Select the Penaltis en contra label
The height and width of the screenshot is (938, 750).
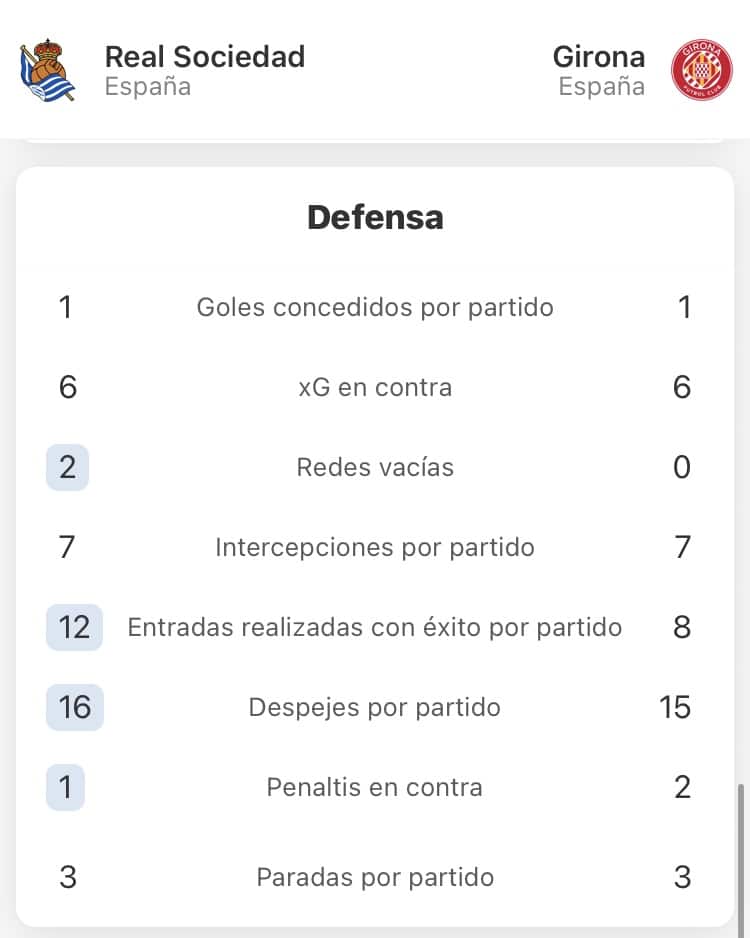point(375,787)
